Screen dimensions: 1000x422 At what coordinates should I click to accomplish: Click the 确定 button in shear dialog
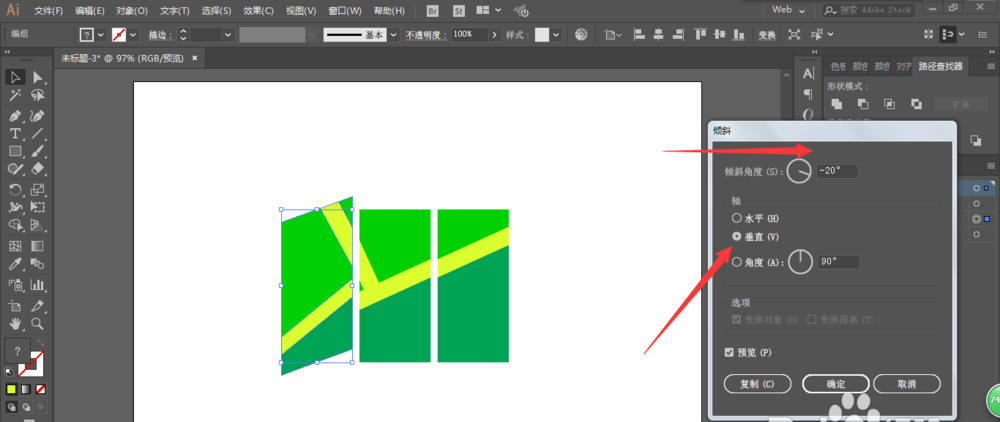[x=835, y=384]
